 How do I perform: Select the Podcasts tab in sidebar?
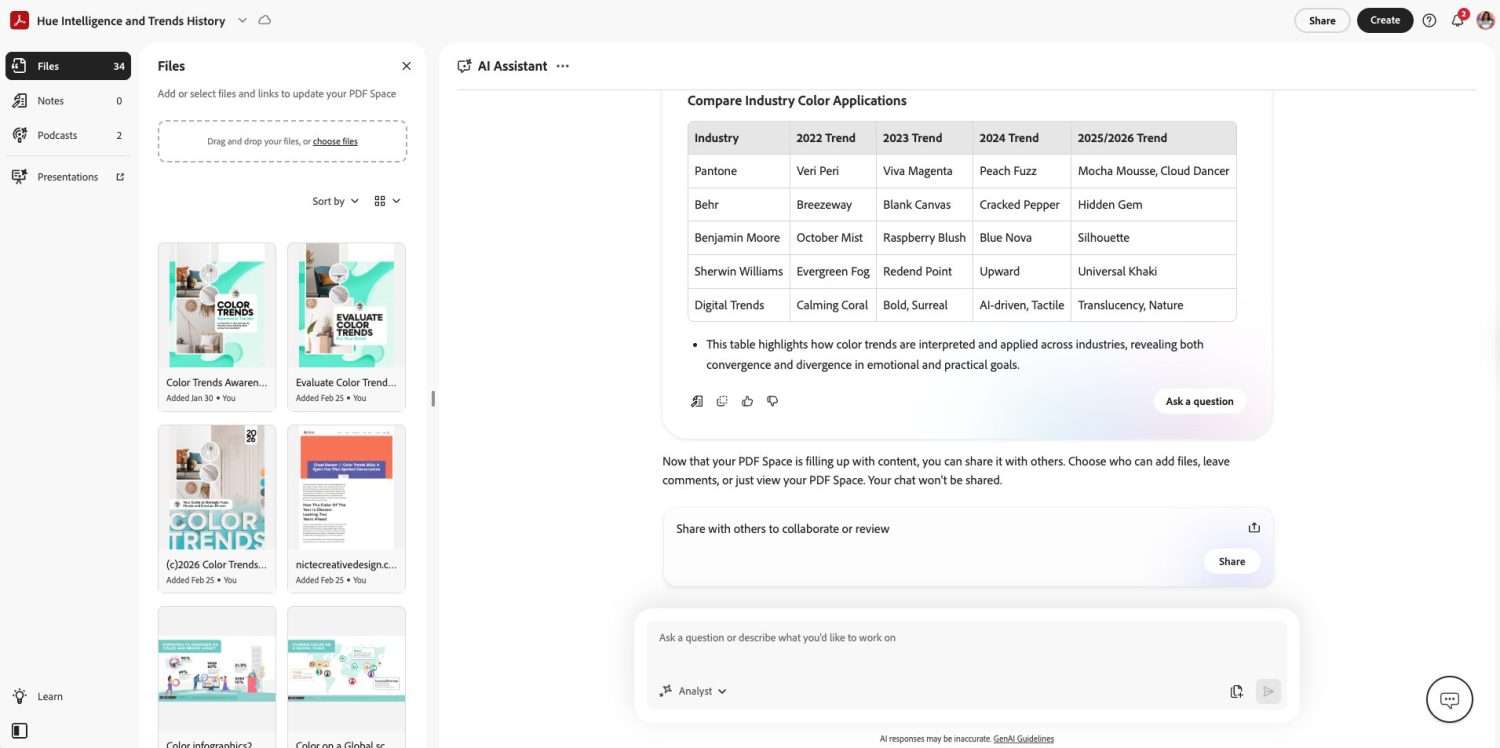(x=68, y=135)
